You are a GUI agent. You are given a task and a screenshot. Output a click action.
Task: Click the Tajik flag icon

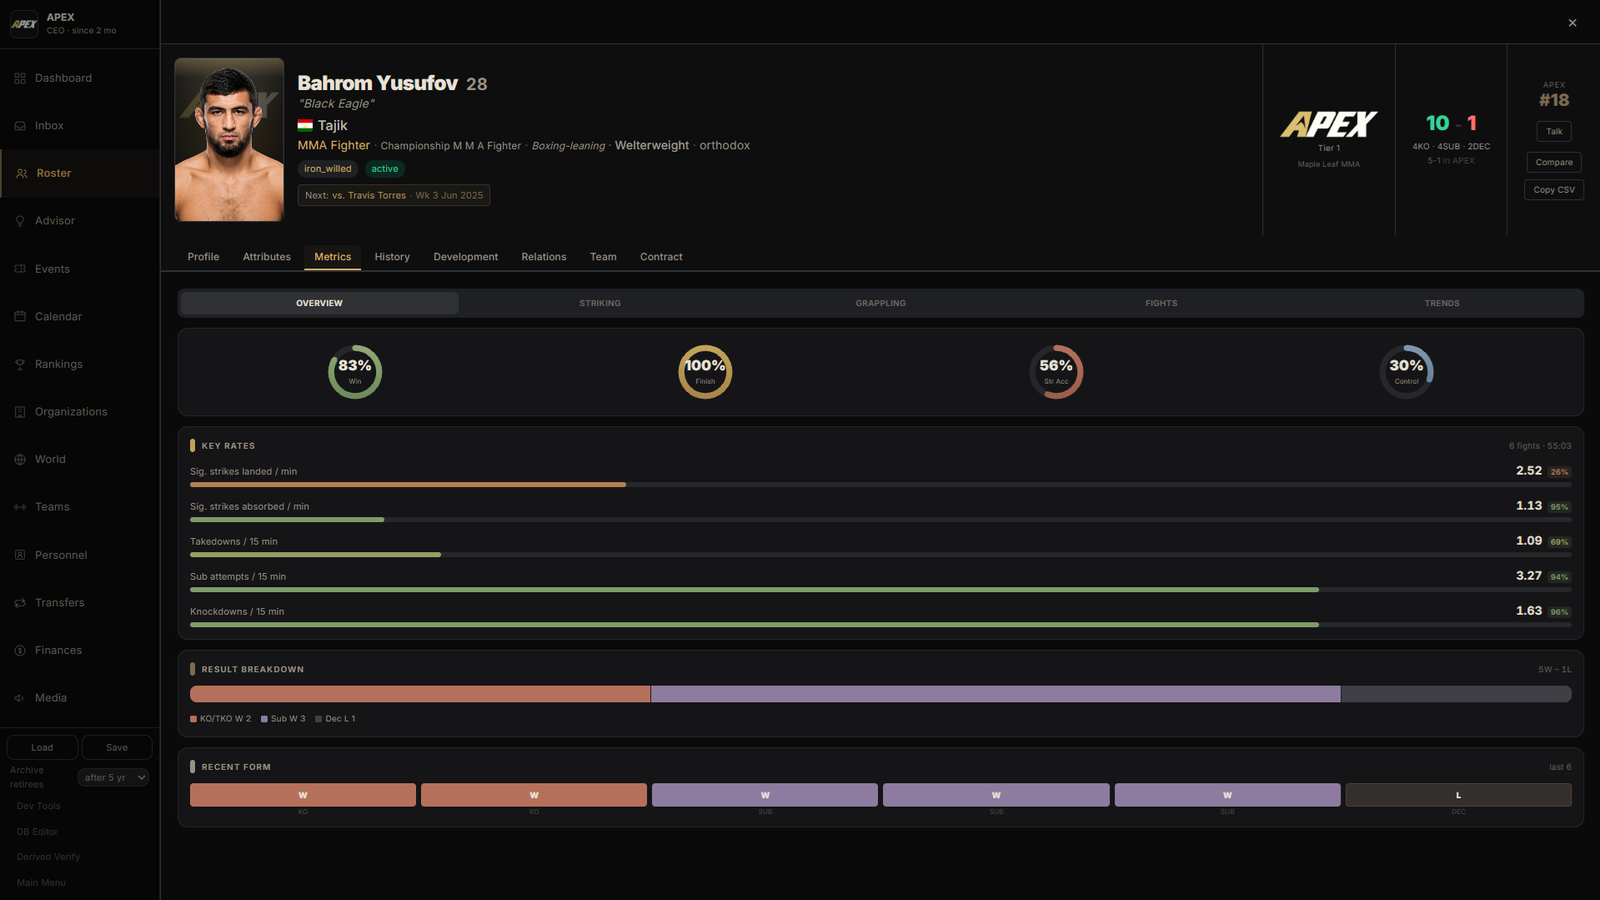coord(305,125)
